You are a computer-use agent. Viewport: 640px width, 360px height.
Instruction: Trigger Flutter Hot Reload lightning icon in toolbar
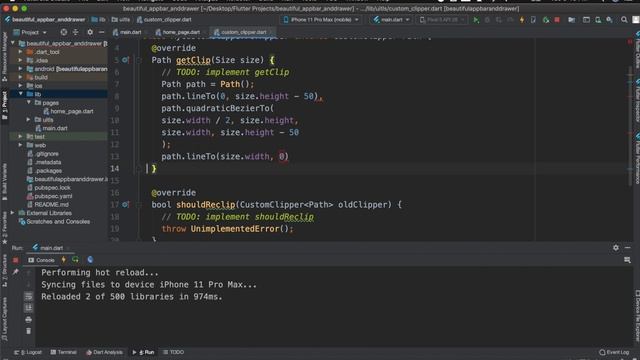[522, 20]
